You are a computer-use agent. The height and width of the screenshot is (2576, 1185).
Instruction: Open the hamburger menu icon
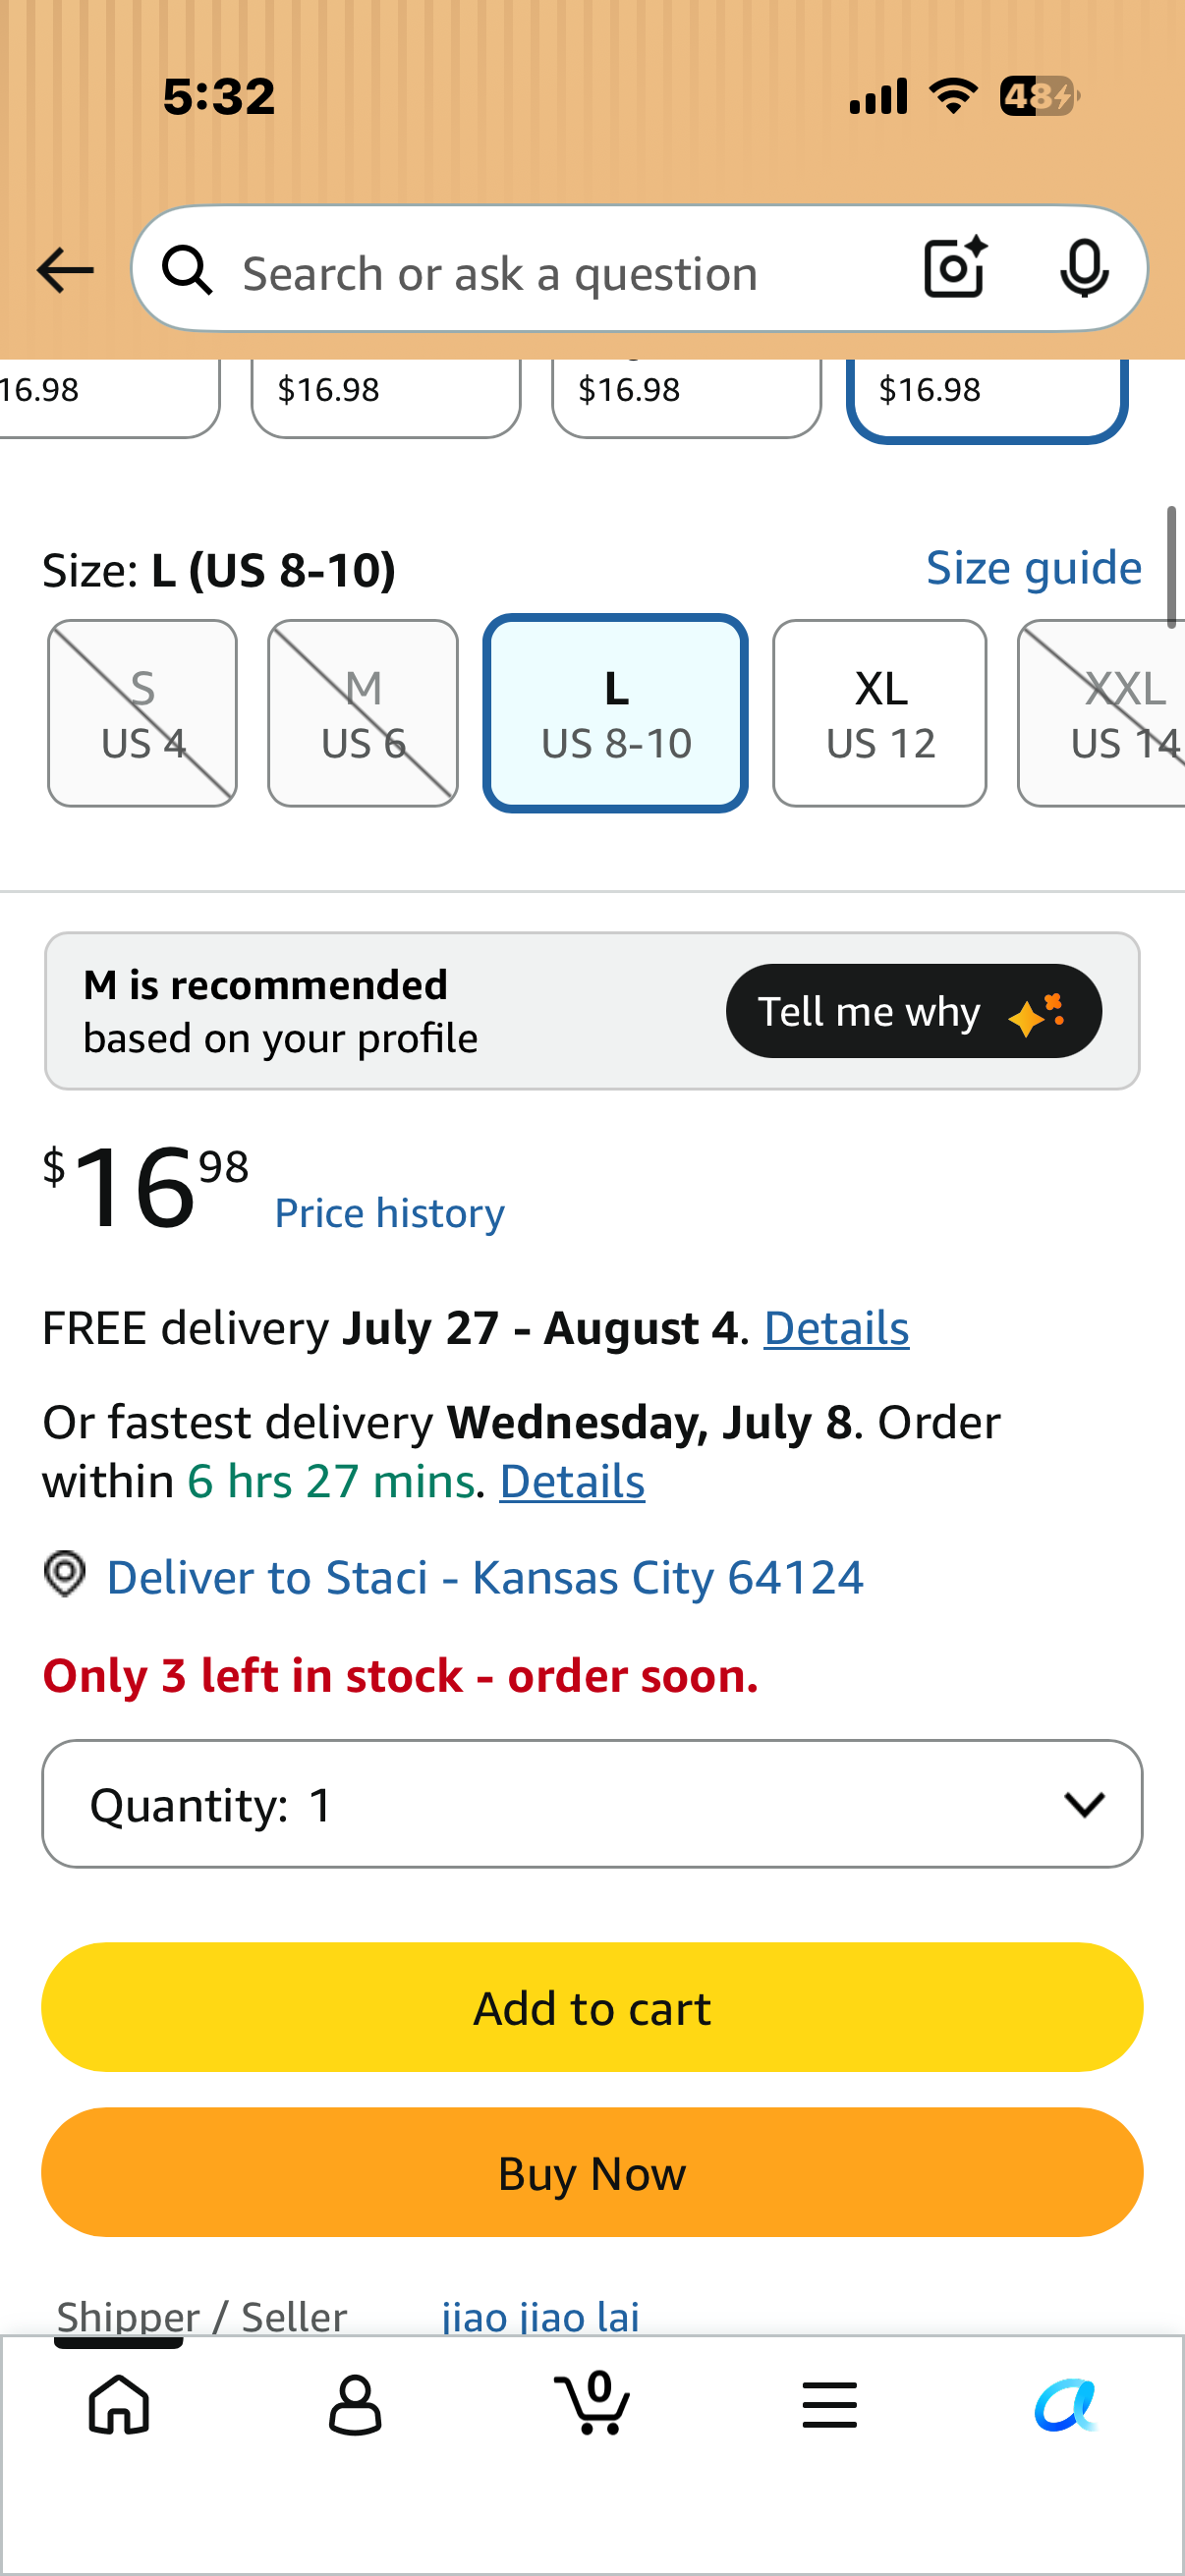829,2404
